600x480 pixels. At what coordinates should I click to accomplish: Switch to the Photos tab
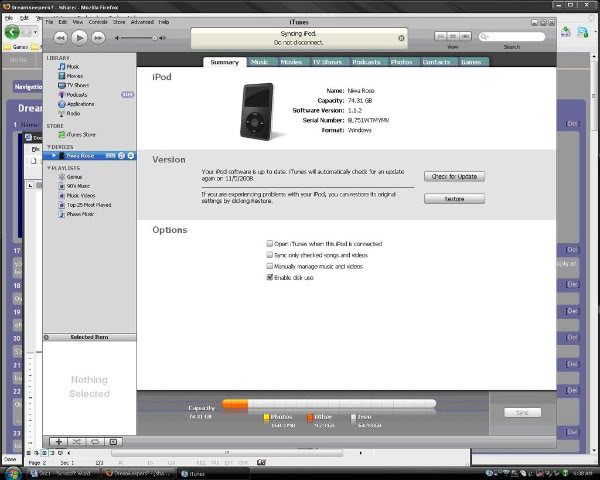click(401, 62)
